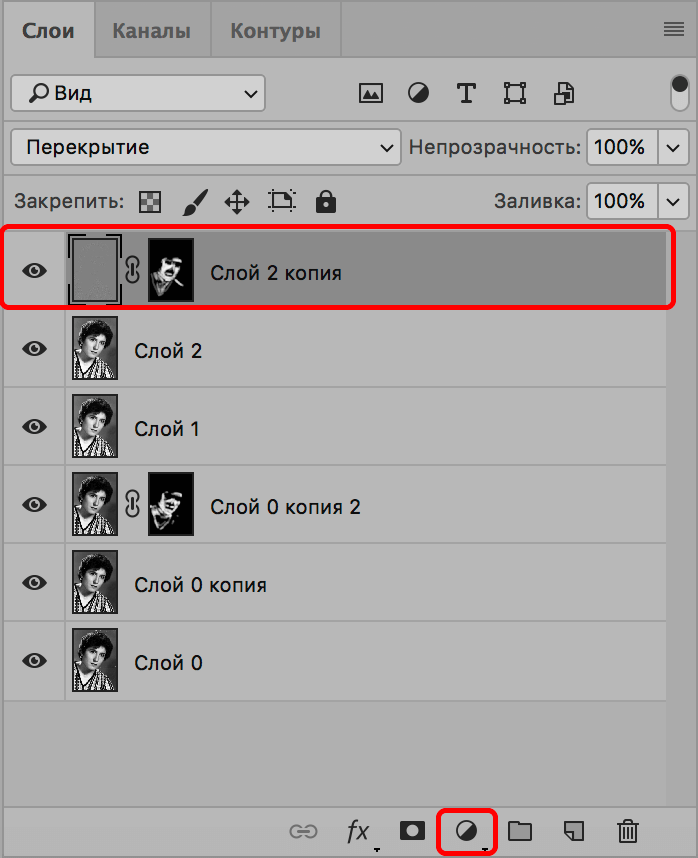Filter for text layers icon
Screen dimensions: 698x858
coord(466,94)
